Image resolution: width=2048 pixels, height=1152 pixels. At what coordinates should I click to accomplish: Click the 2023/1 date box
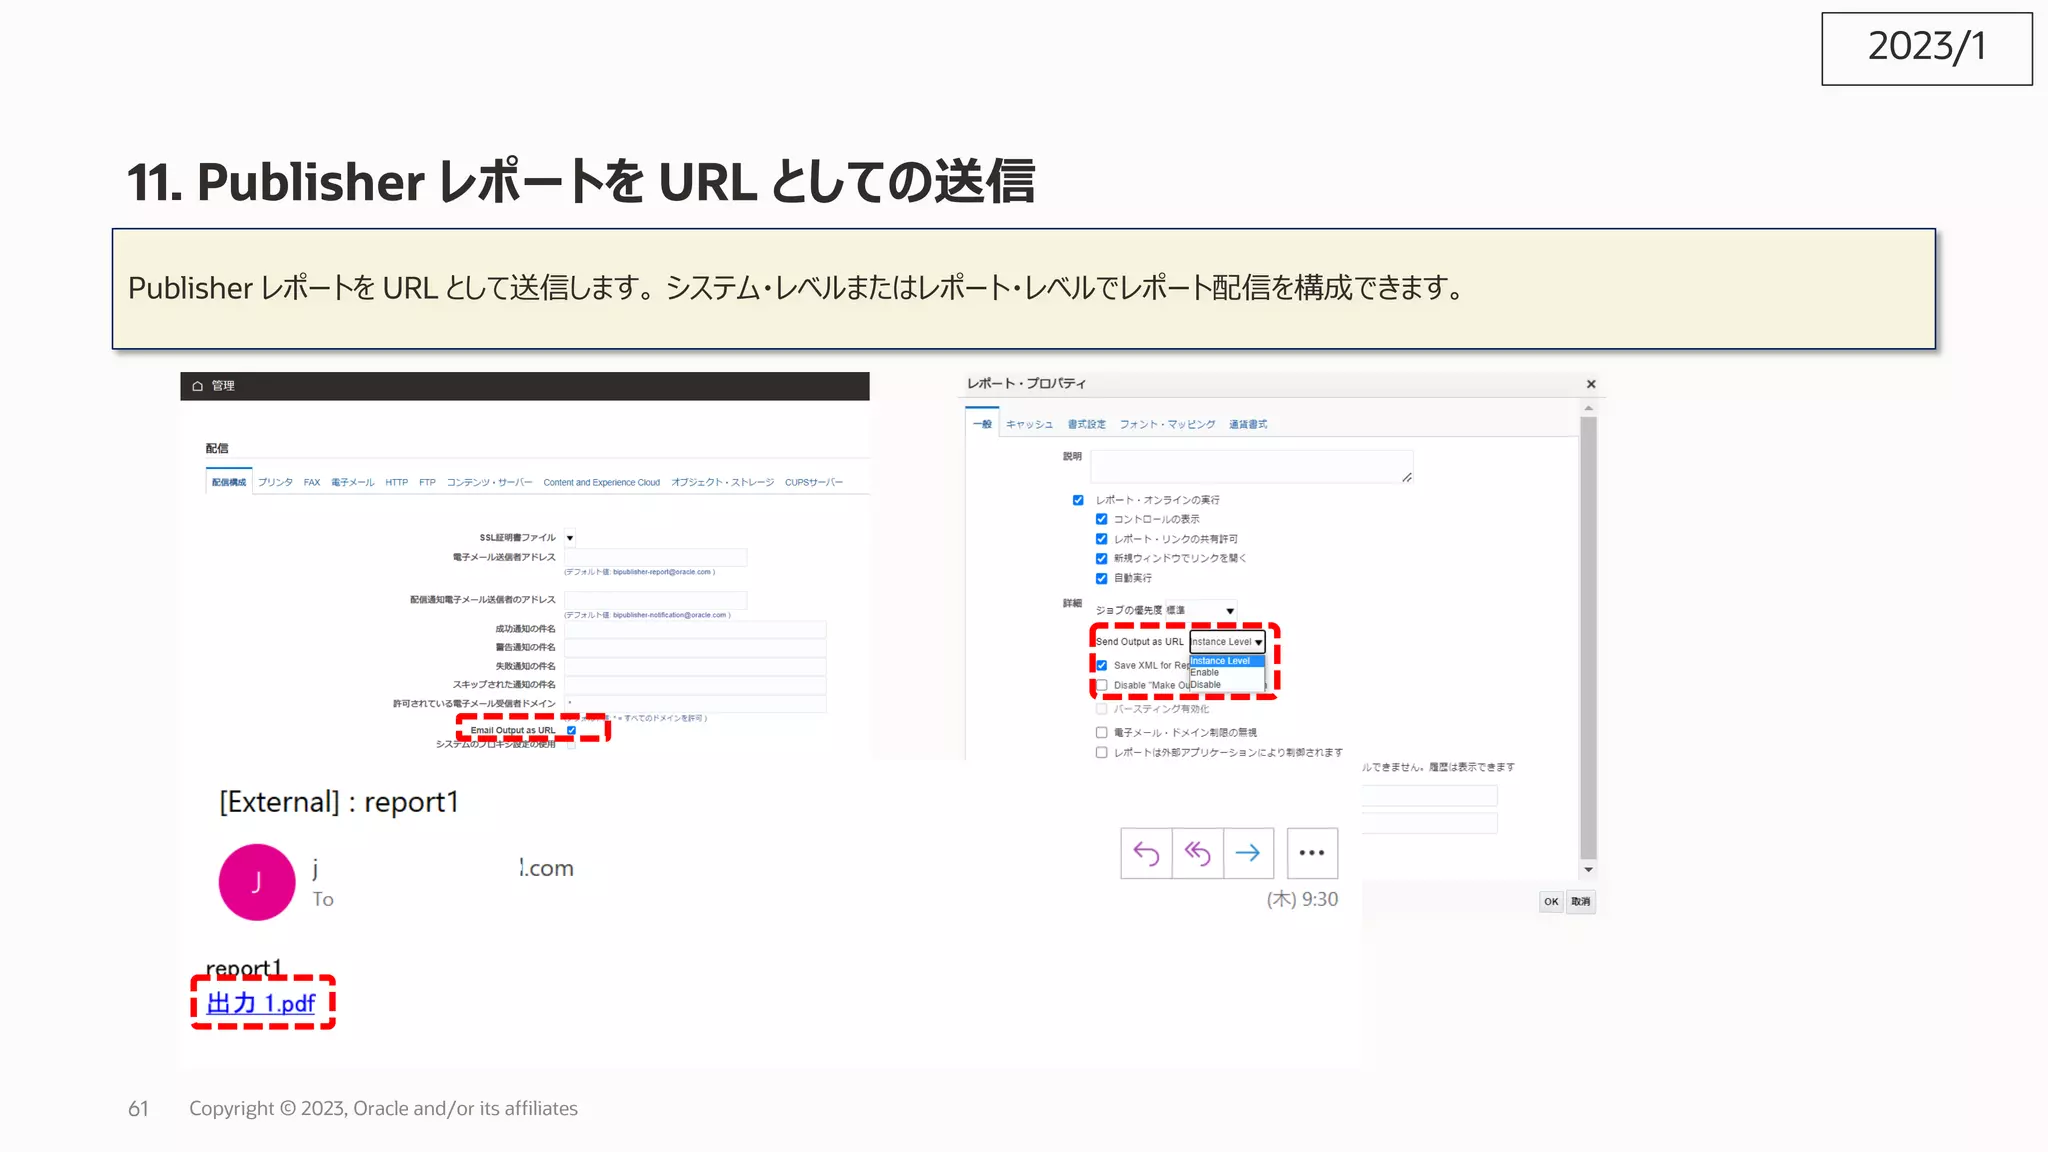[1927, 48]
